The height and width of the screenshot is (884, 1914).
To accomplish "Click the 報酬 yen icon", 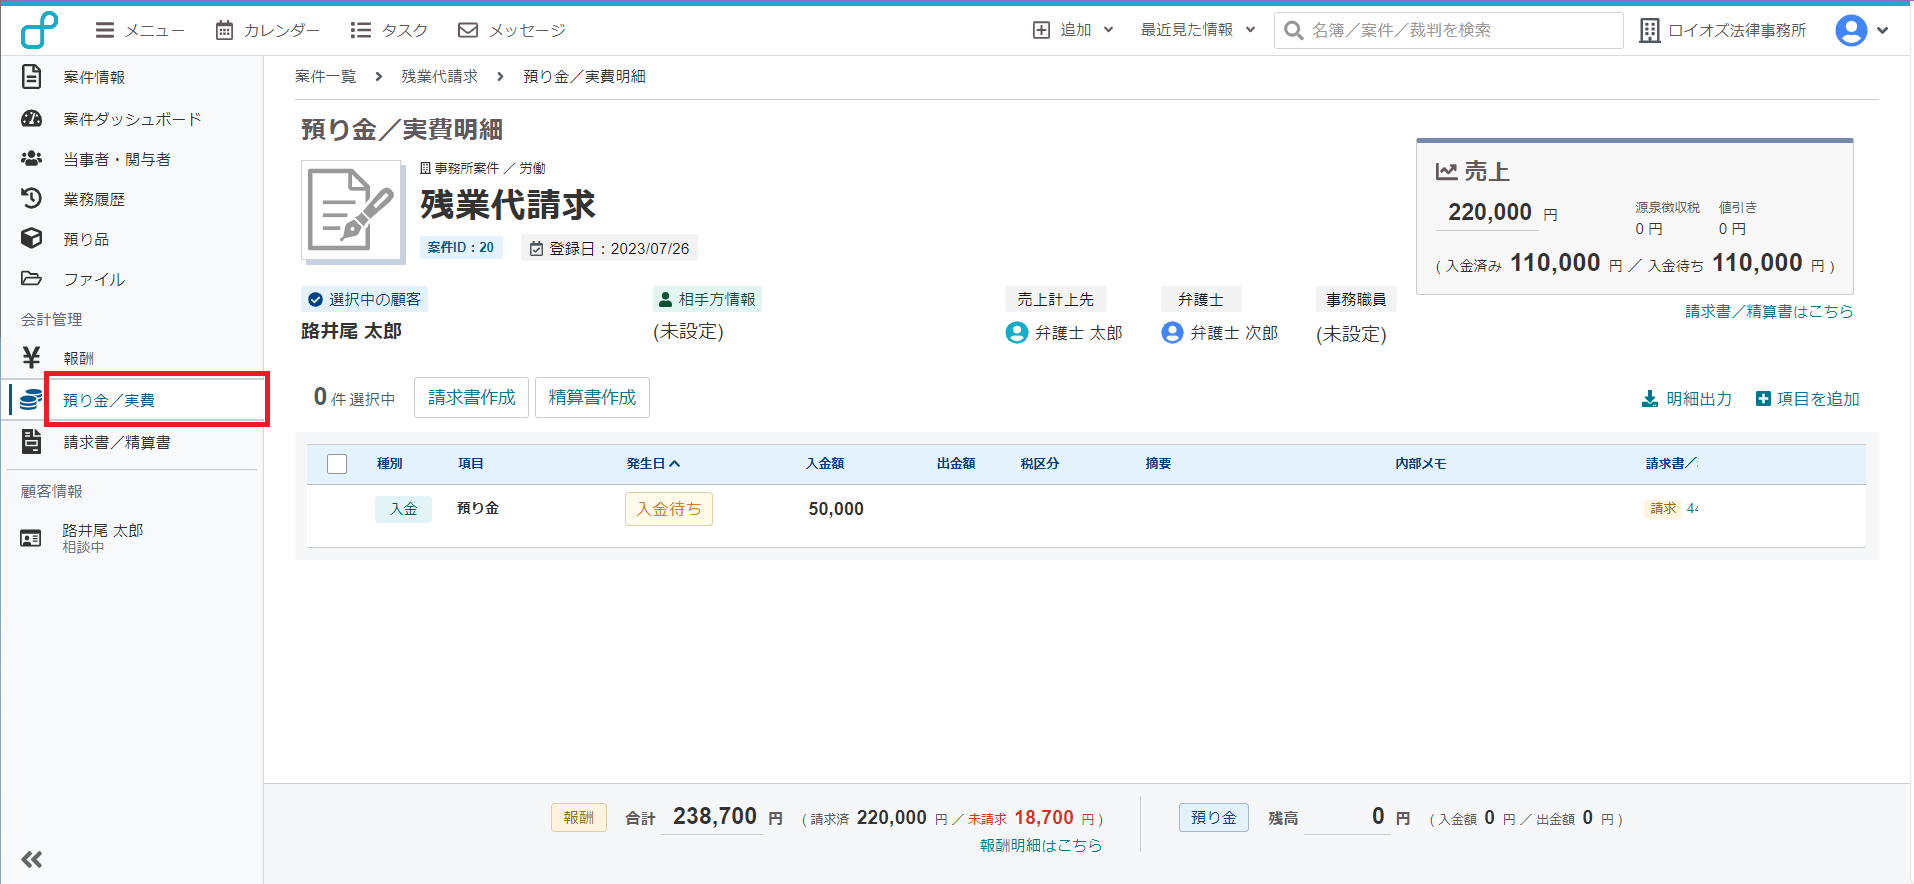I will coord(32,357).
